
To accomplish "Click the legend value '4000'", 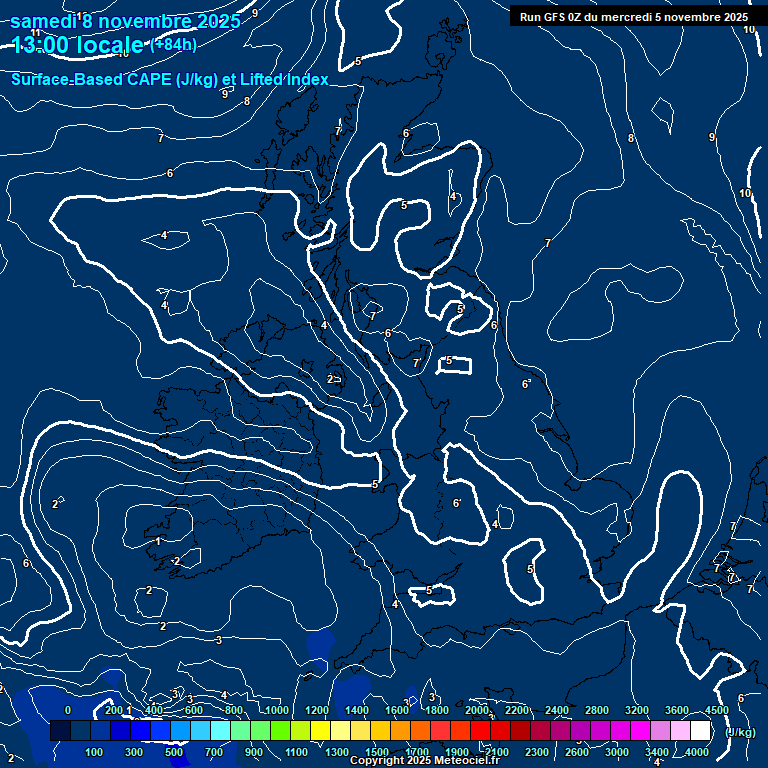I will [x=696, y=752].
